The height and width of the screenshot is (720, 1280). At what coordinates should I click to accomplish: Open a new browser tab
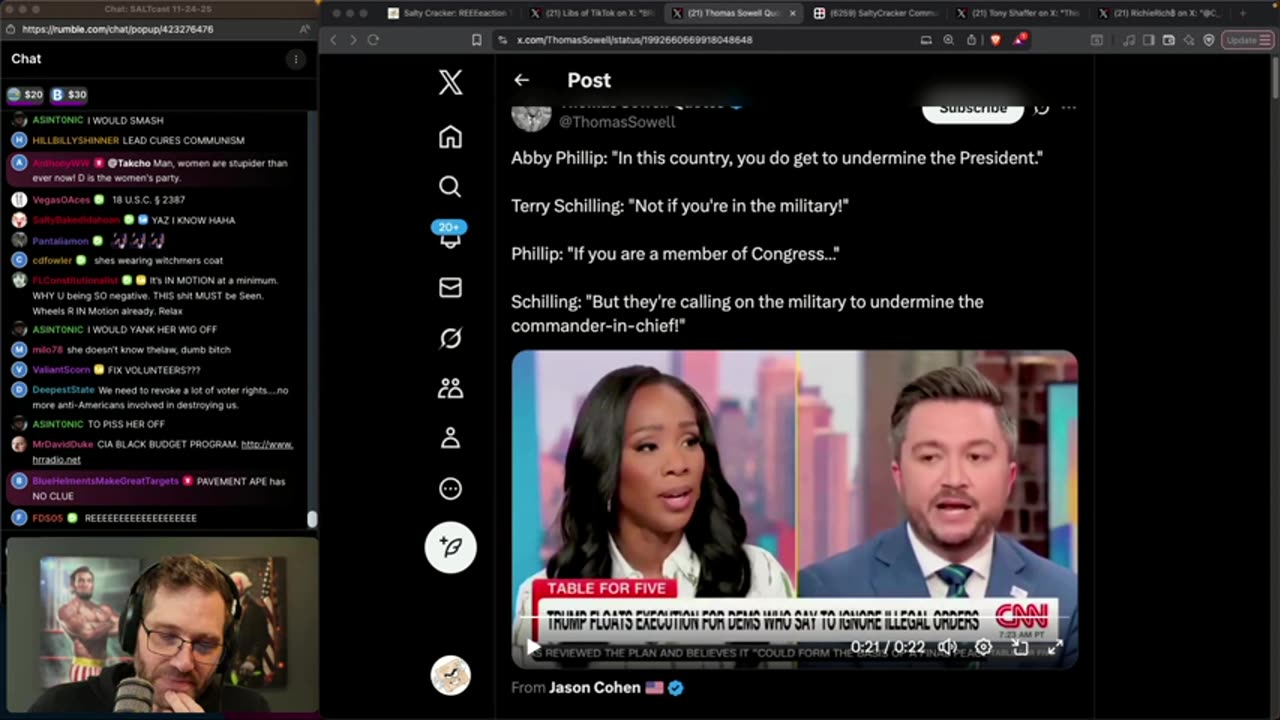pyautogui.click(x=1243, y=13)
